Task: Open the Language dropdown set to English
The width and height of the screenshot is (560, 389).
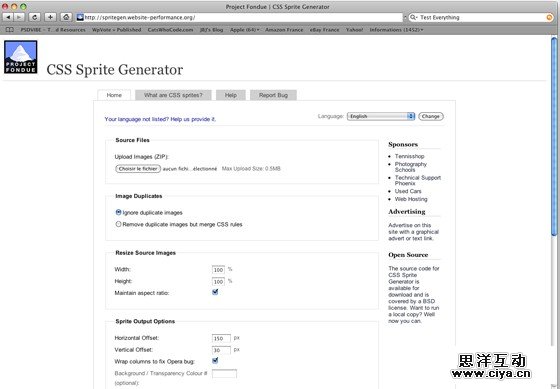Action: pos(381,116)
